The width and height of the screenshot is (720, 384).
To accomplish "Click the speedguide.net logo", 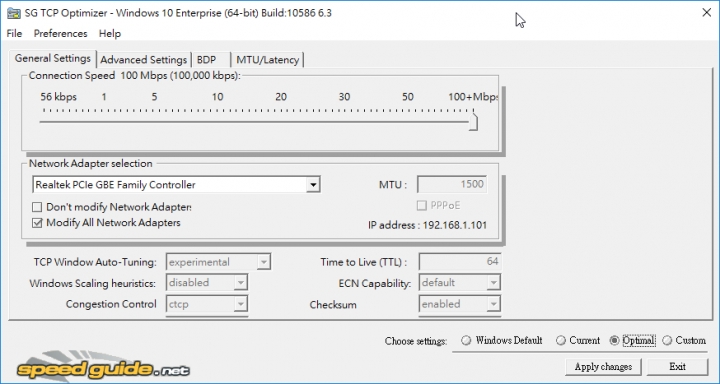I will pyautogui.click(x=103, y=366).
